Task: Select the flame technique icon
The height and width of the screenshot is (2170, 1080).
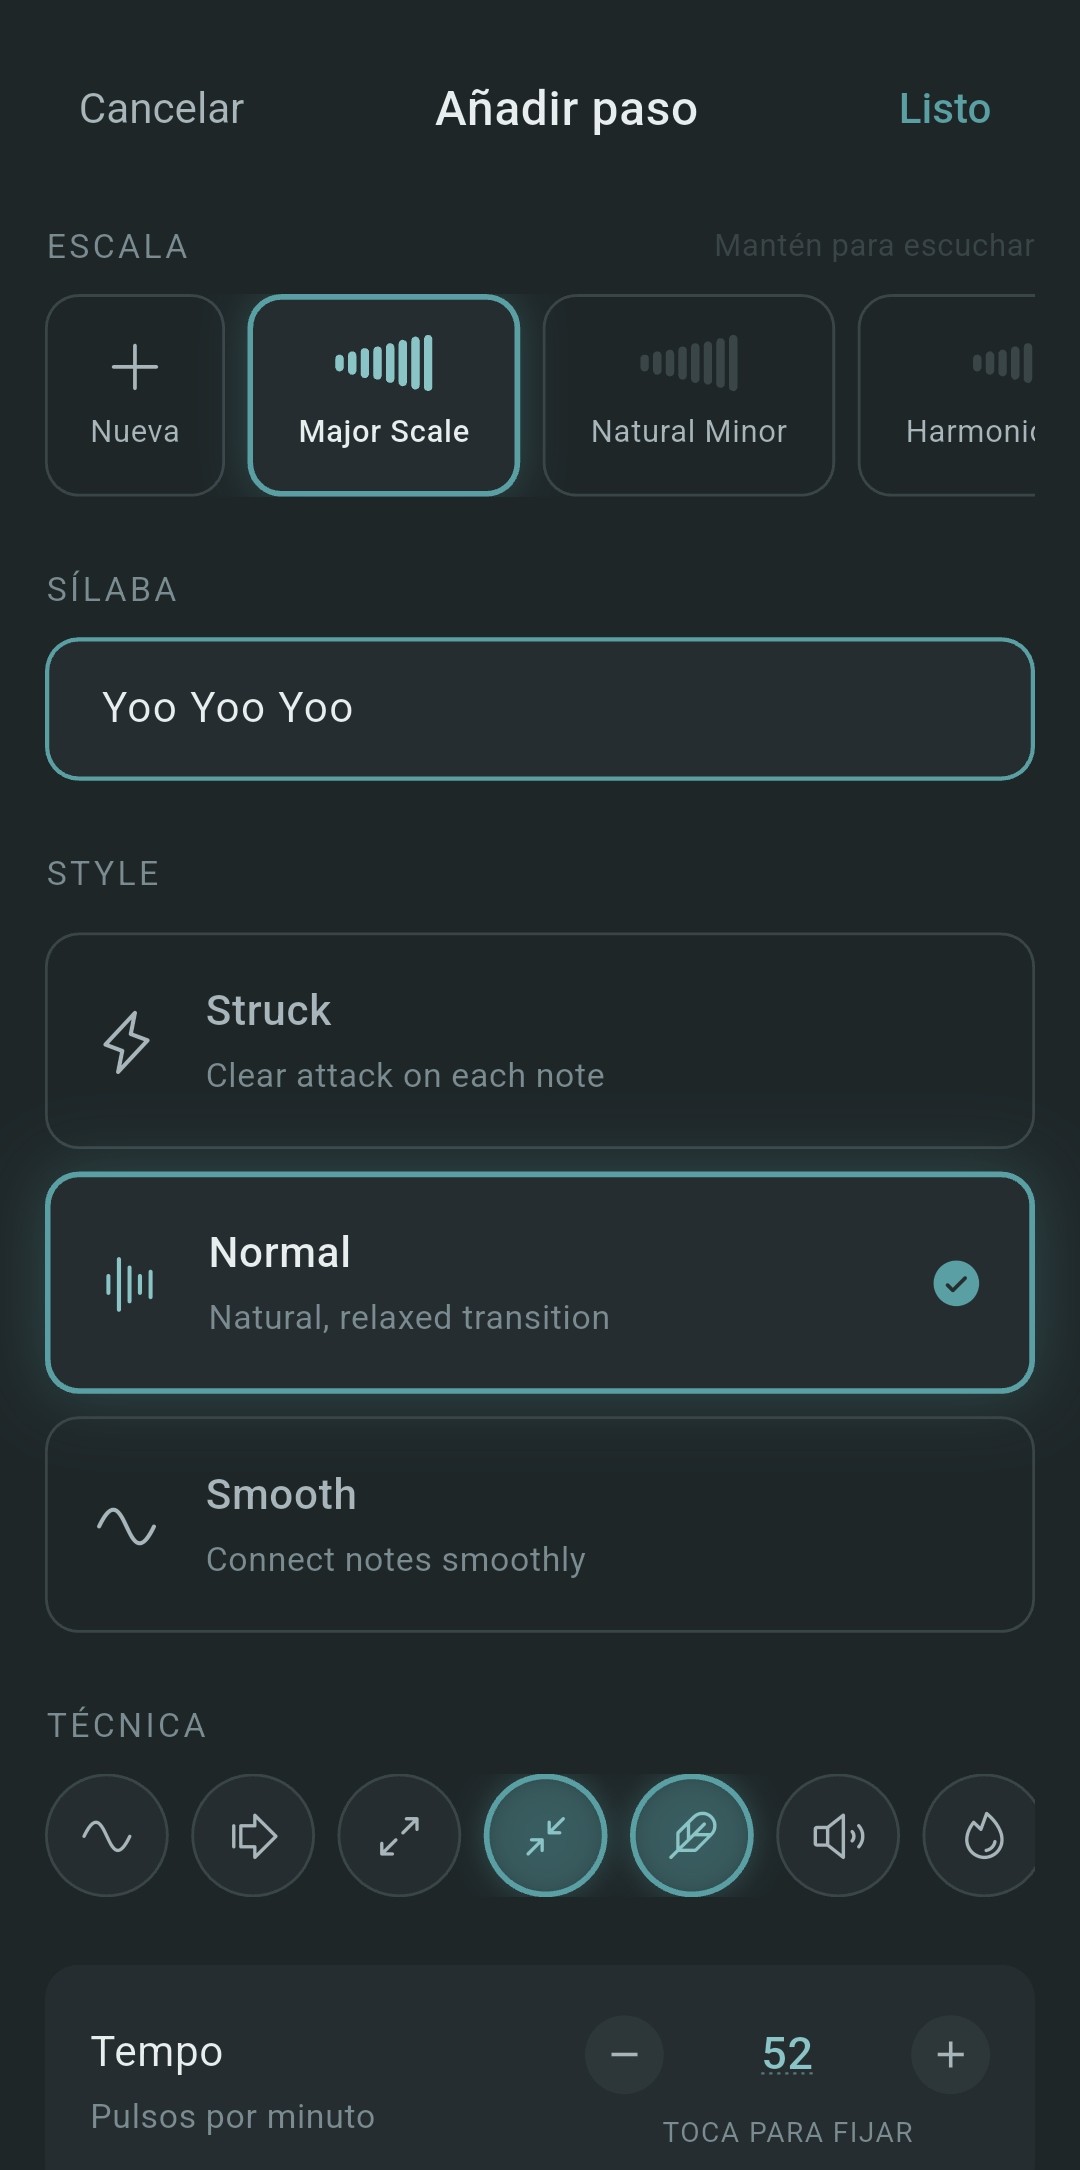Action: 982,1835
